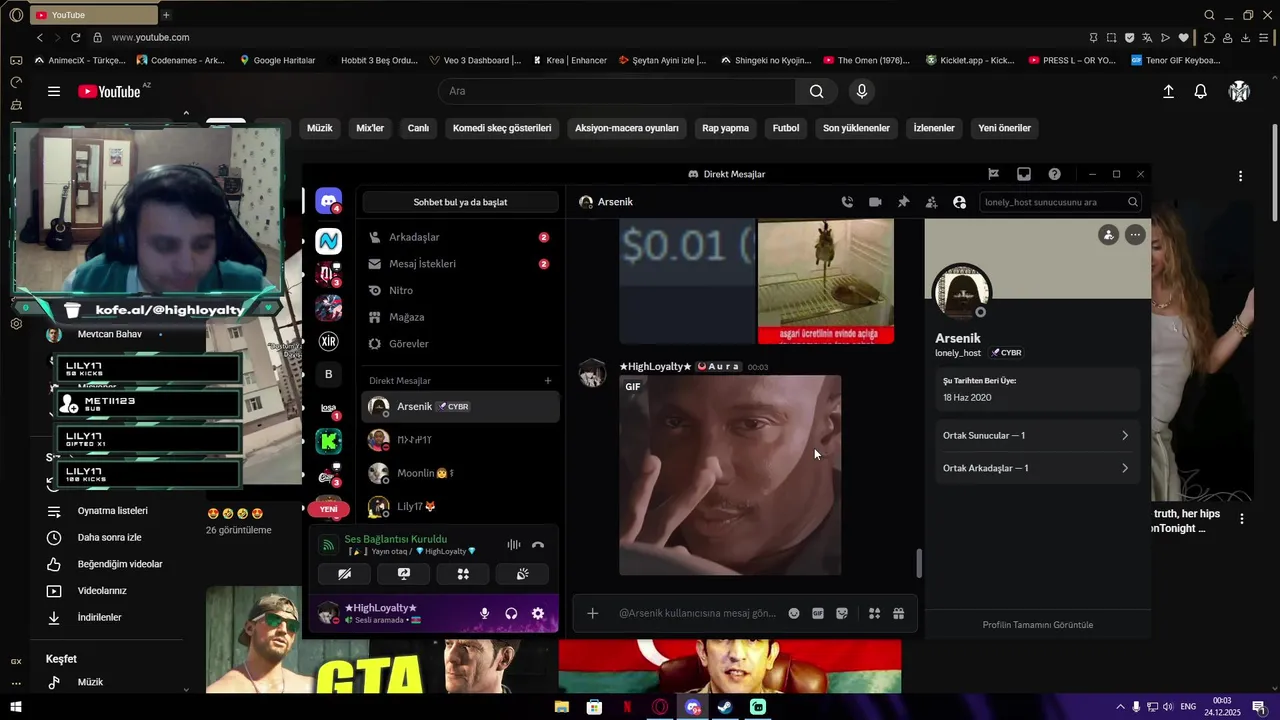1280x720 pixels.
Task: Toggle camera in Discord voice panel
Action: click(x=344, y=574)
